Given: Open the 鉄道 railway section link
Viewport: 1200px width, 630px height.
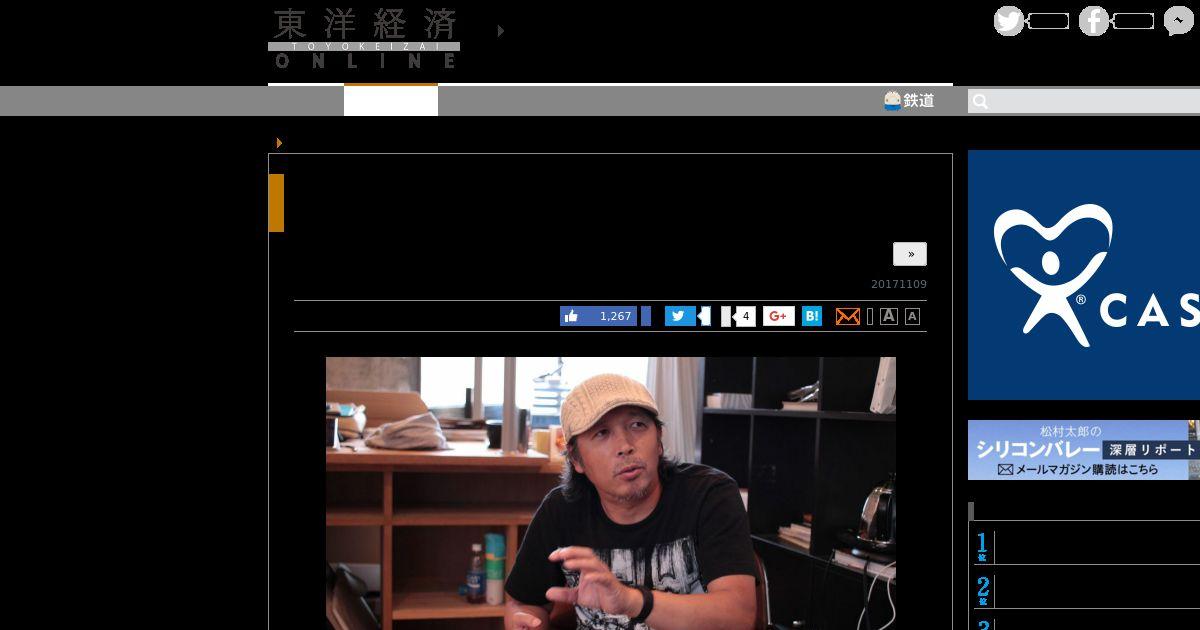Looking at the screenshot, I should tap(909, 100).
